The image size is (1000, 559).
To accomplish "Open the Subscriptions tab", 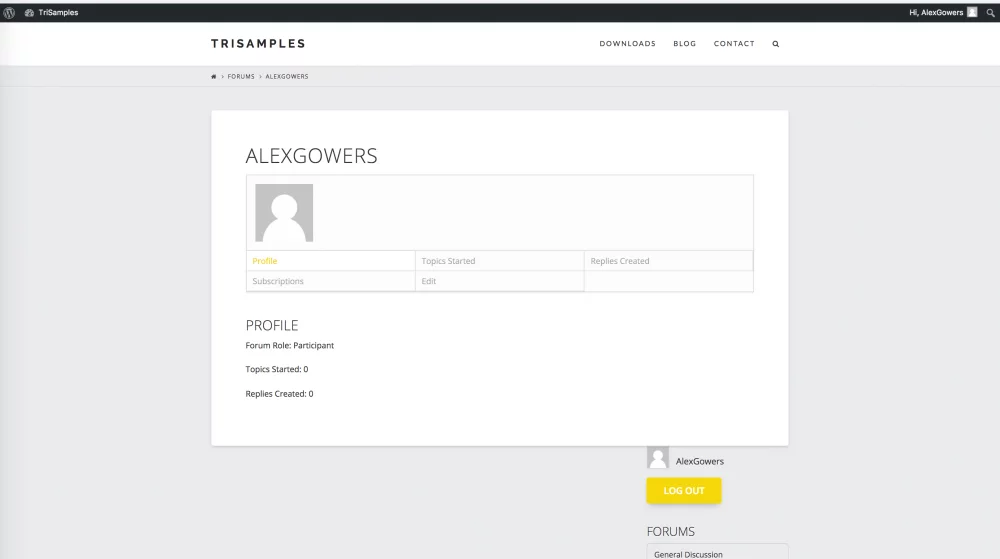I will tap(278, 282).
